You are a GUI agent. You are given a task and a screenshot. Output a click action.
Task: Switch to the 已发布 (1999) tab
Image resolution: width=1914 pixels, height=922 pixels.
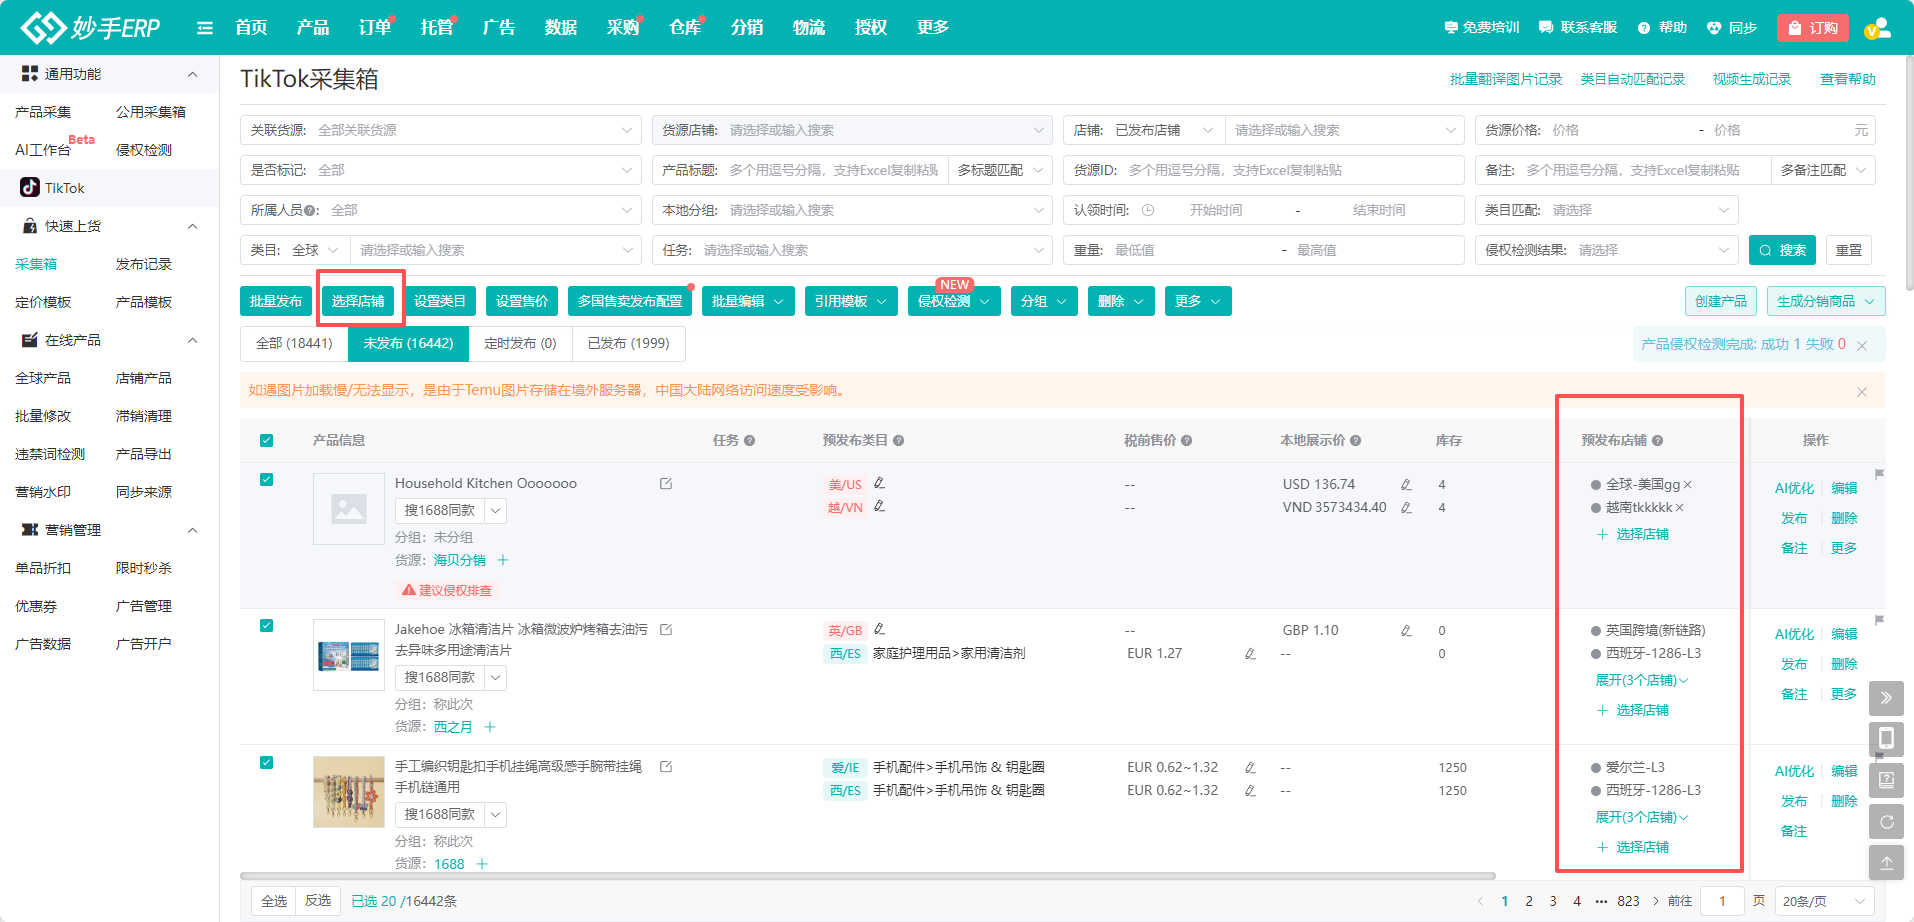coord(628,343)
